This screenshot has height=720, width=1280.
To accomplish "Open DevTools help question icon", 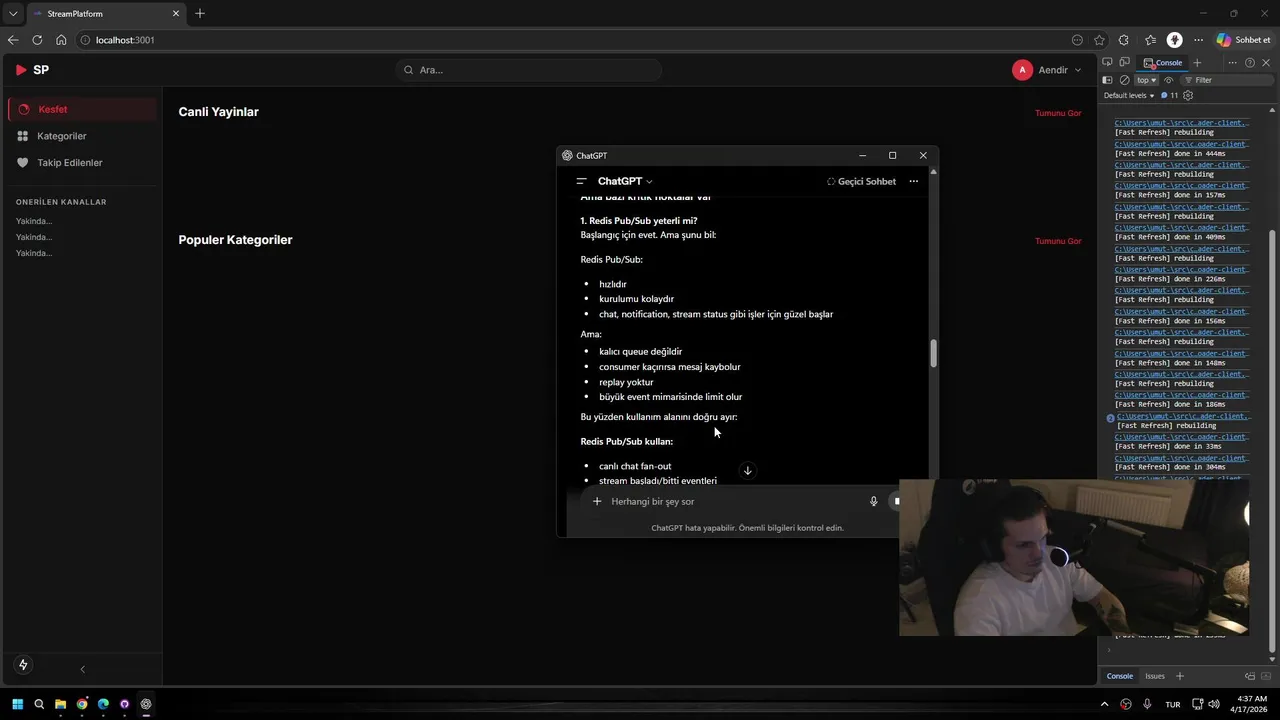I will pos(1249,62).
